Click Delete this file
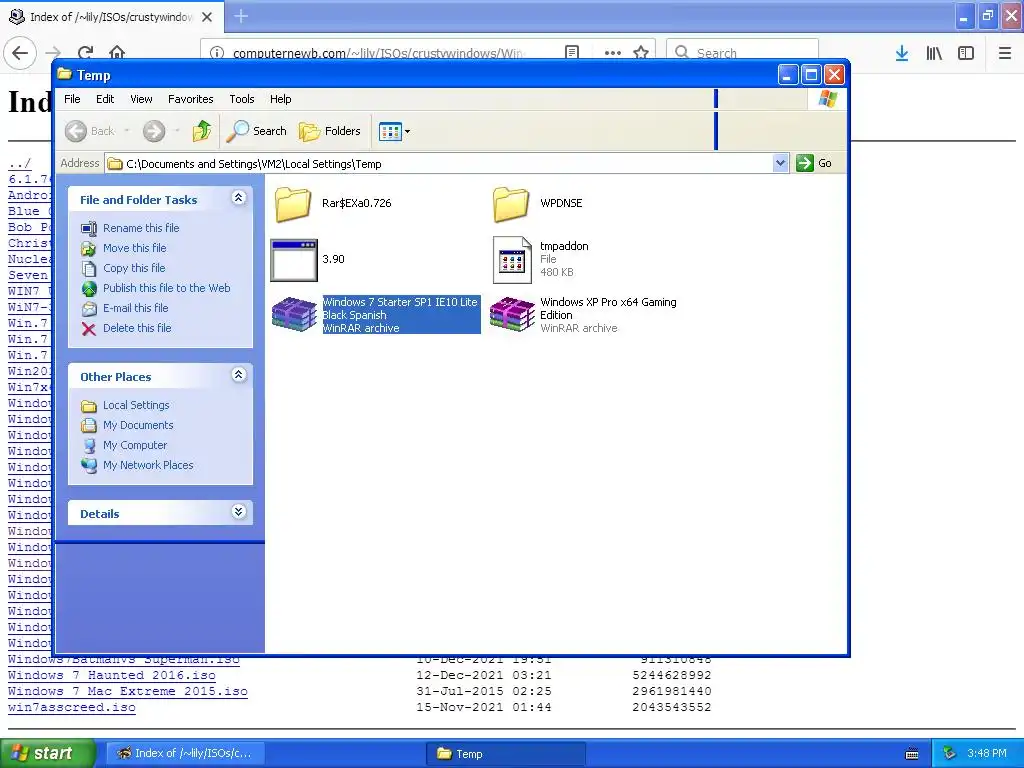Screen dimensions: 1024x768 click(x=137, y=328)
